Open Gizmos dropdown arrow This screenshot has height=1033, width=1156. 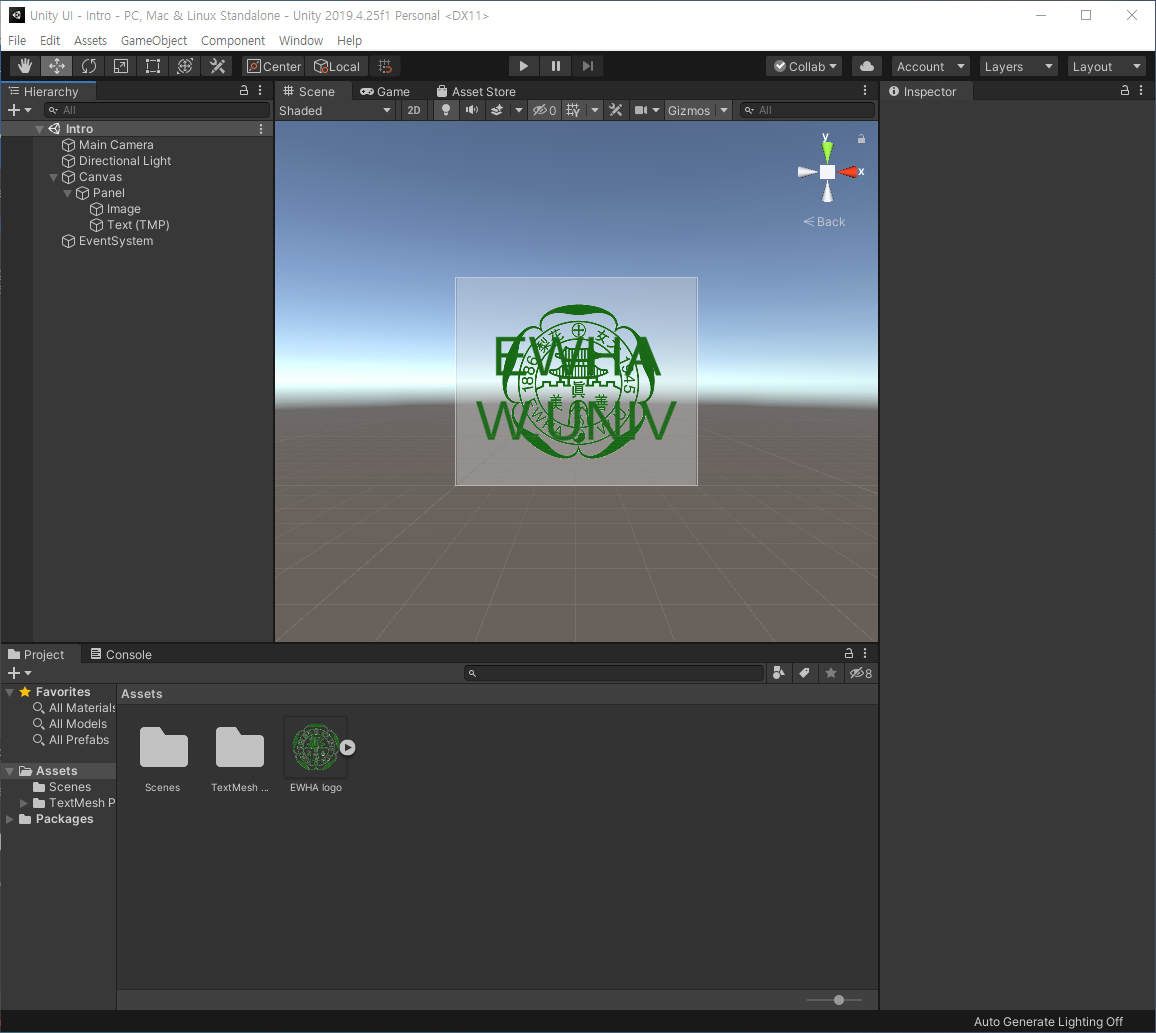tap(724, 111)
